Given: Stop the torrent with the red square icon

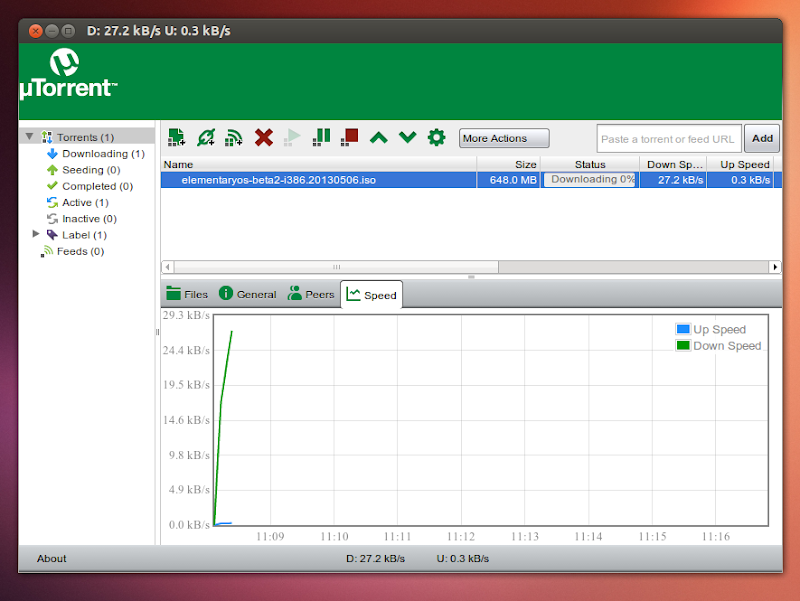Looking at the screenshot, I should click(349, 137).
